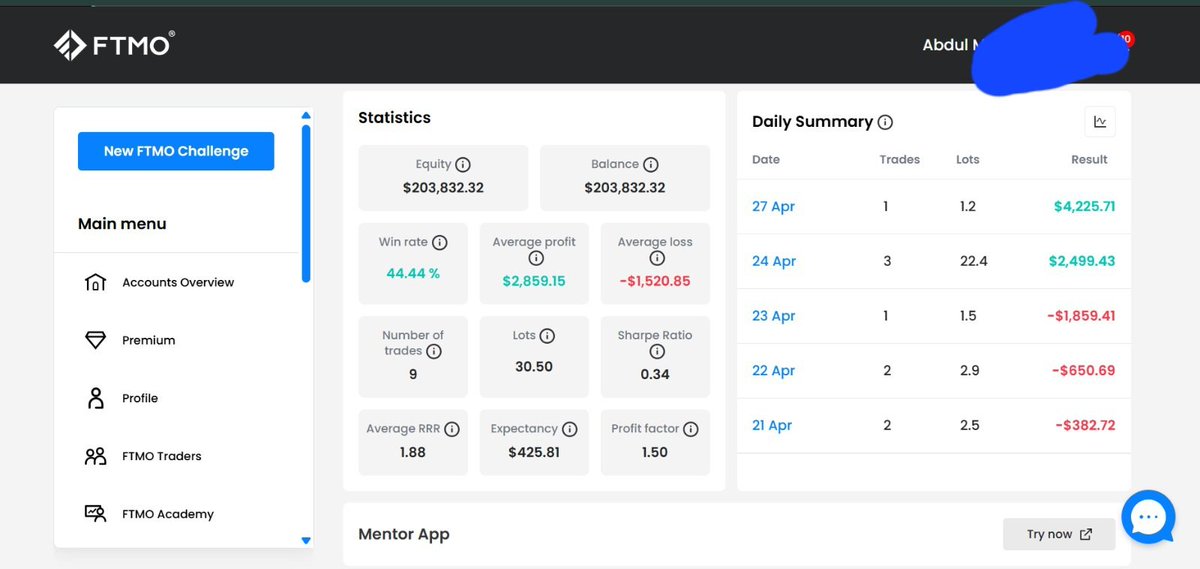Viewport: 1200px width, 569px height.
Task: Click the -$650.69 result value
Action: coord(1085,370)
